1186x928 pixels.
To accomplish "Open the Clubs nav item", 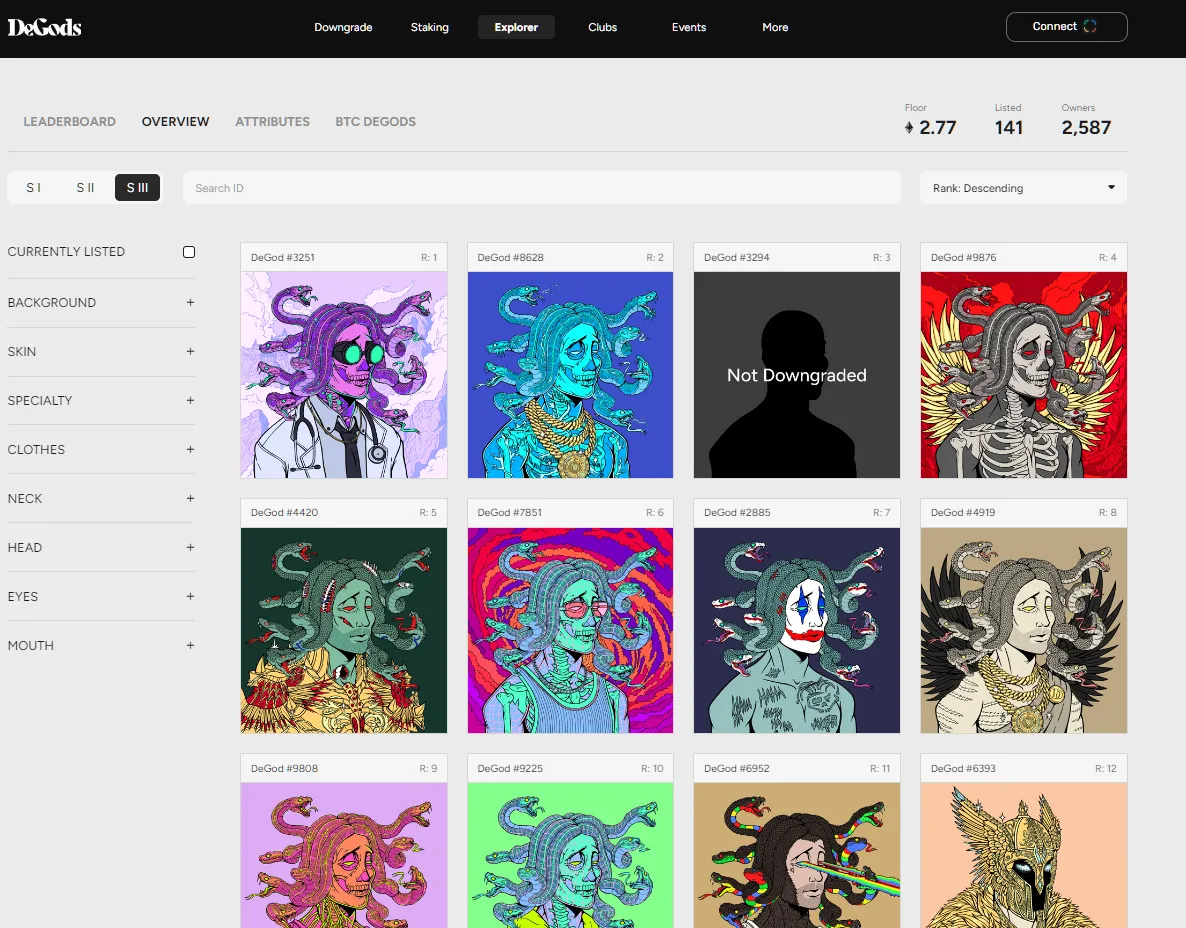I will (603, 27).
